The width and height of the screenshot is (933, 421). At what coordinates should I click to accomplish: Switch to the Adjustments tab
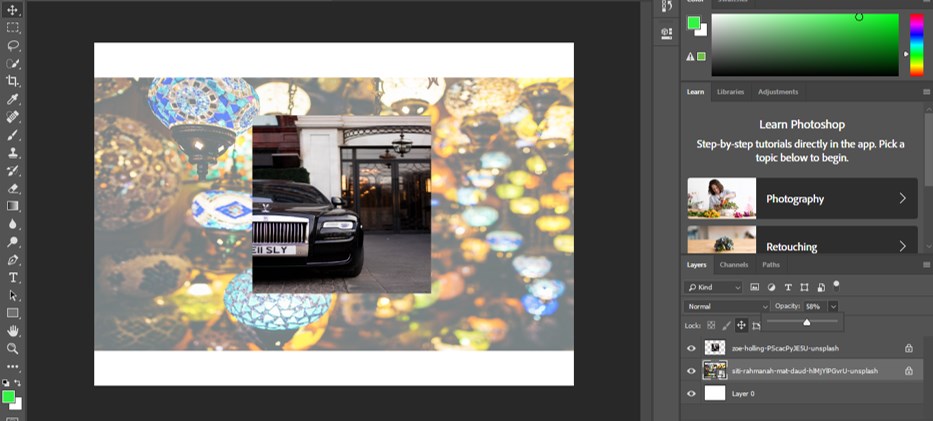778,92
